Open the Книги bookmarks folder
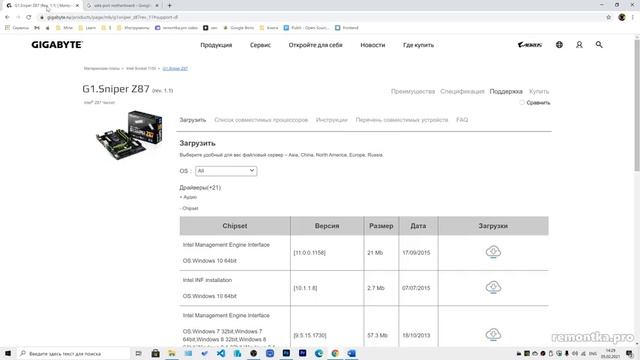This screenshot has width=640, height=360. (269, 28)
